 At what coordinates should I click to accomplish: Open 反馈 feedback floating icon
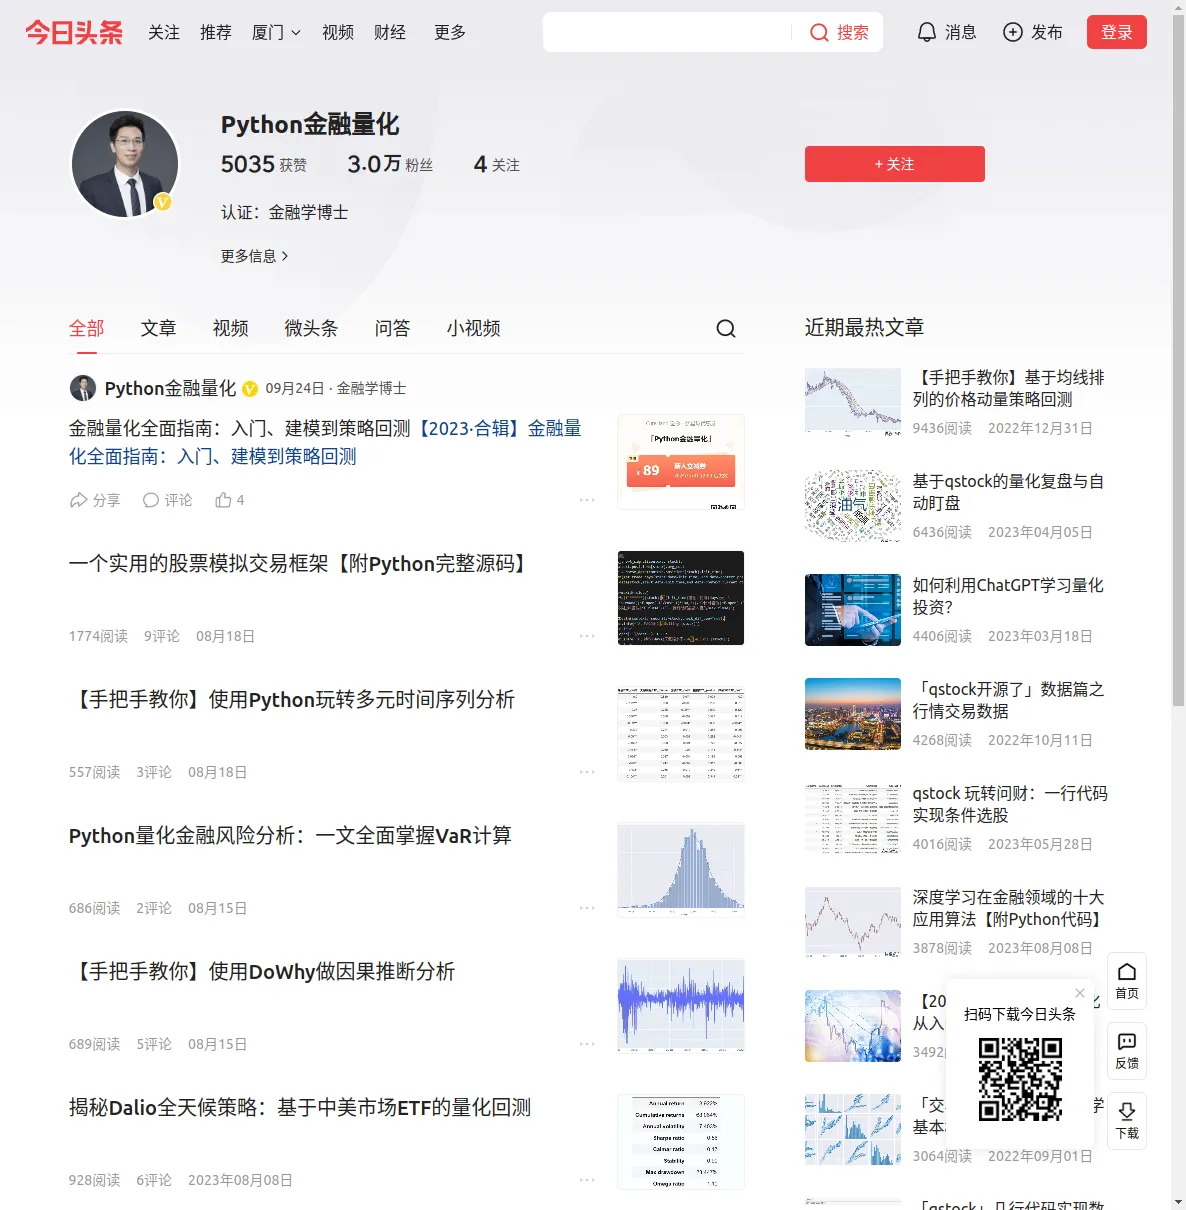(x=1127, y=1051)
